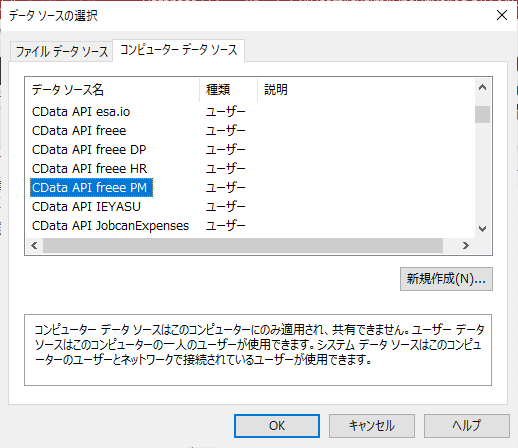Click the vertical scrollbar thumb
The height and width of the screenshot is (448, 518).
pyautogui.click(x=482, y=114)
